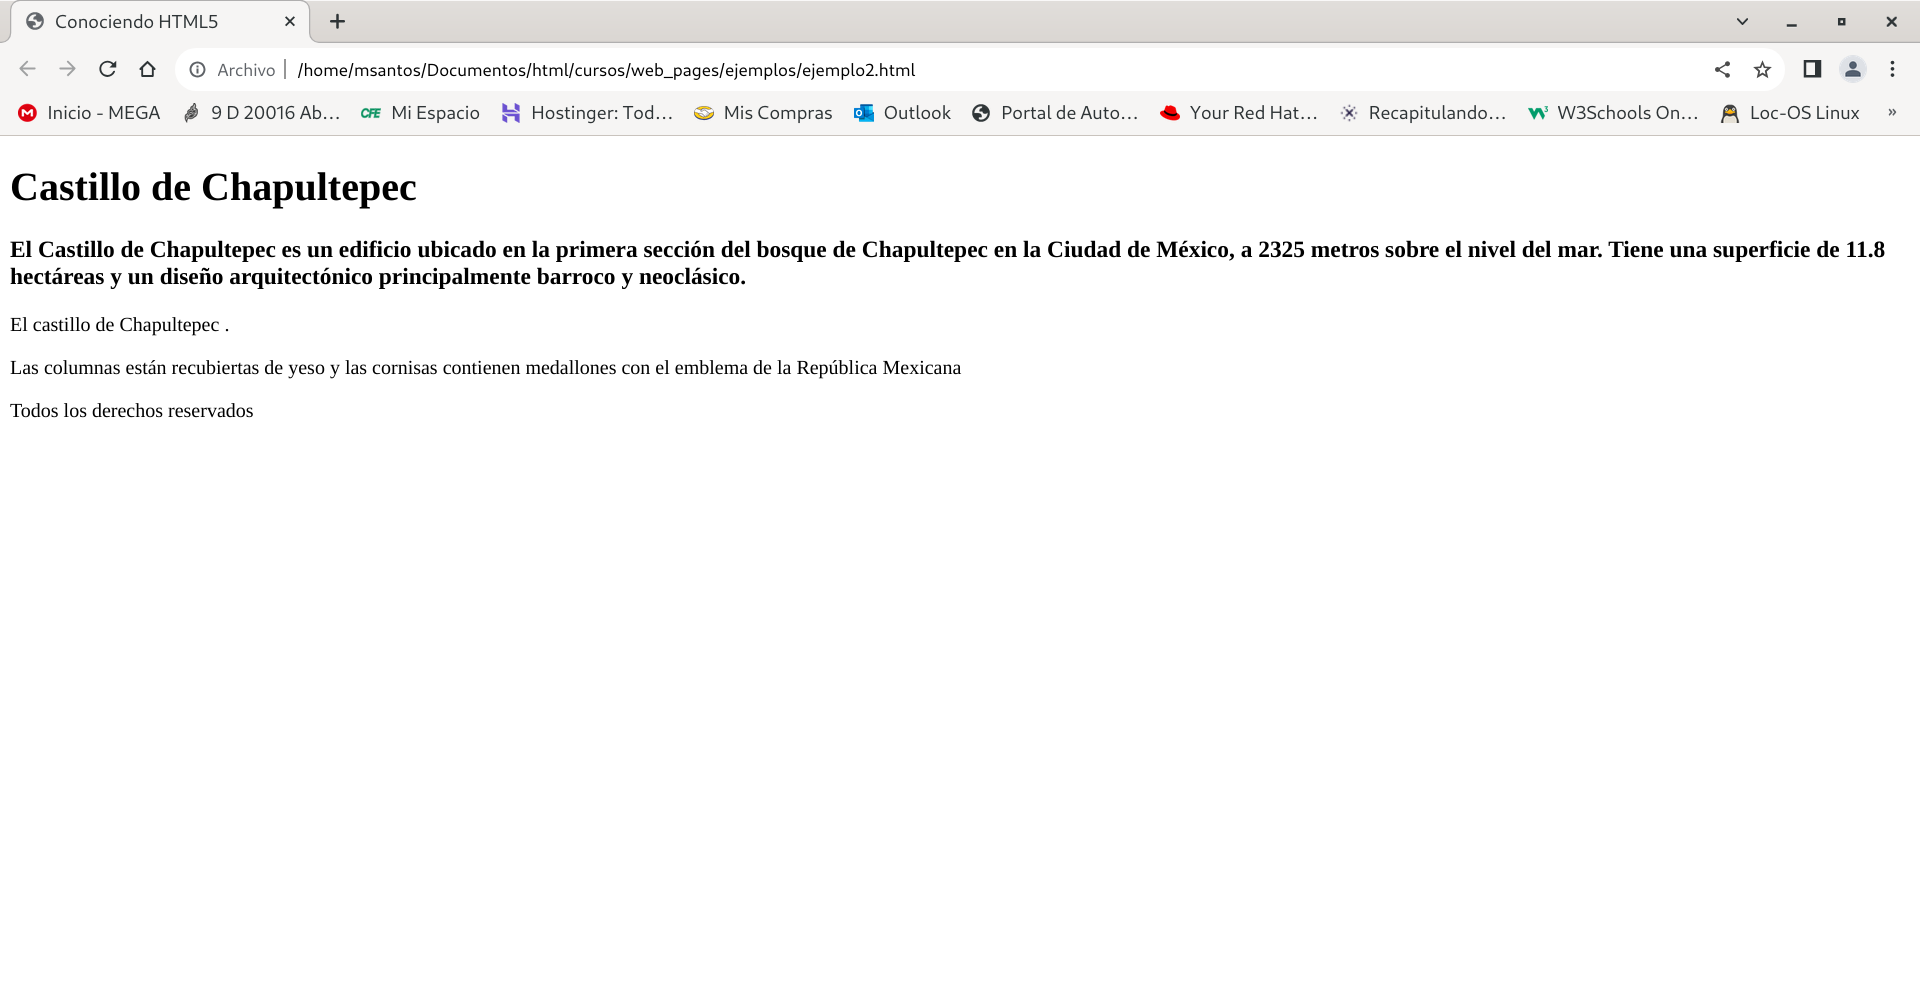Open the W3Schools bookmark
Screen dimensions: 1920x993
pyautogui.click(x=1613, y=113)
